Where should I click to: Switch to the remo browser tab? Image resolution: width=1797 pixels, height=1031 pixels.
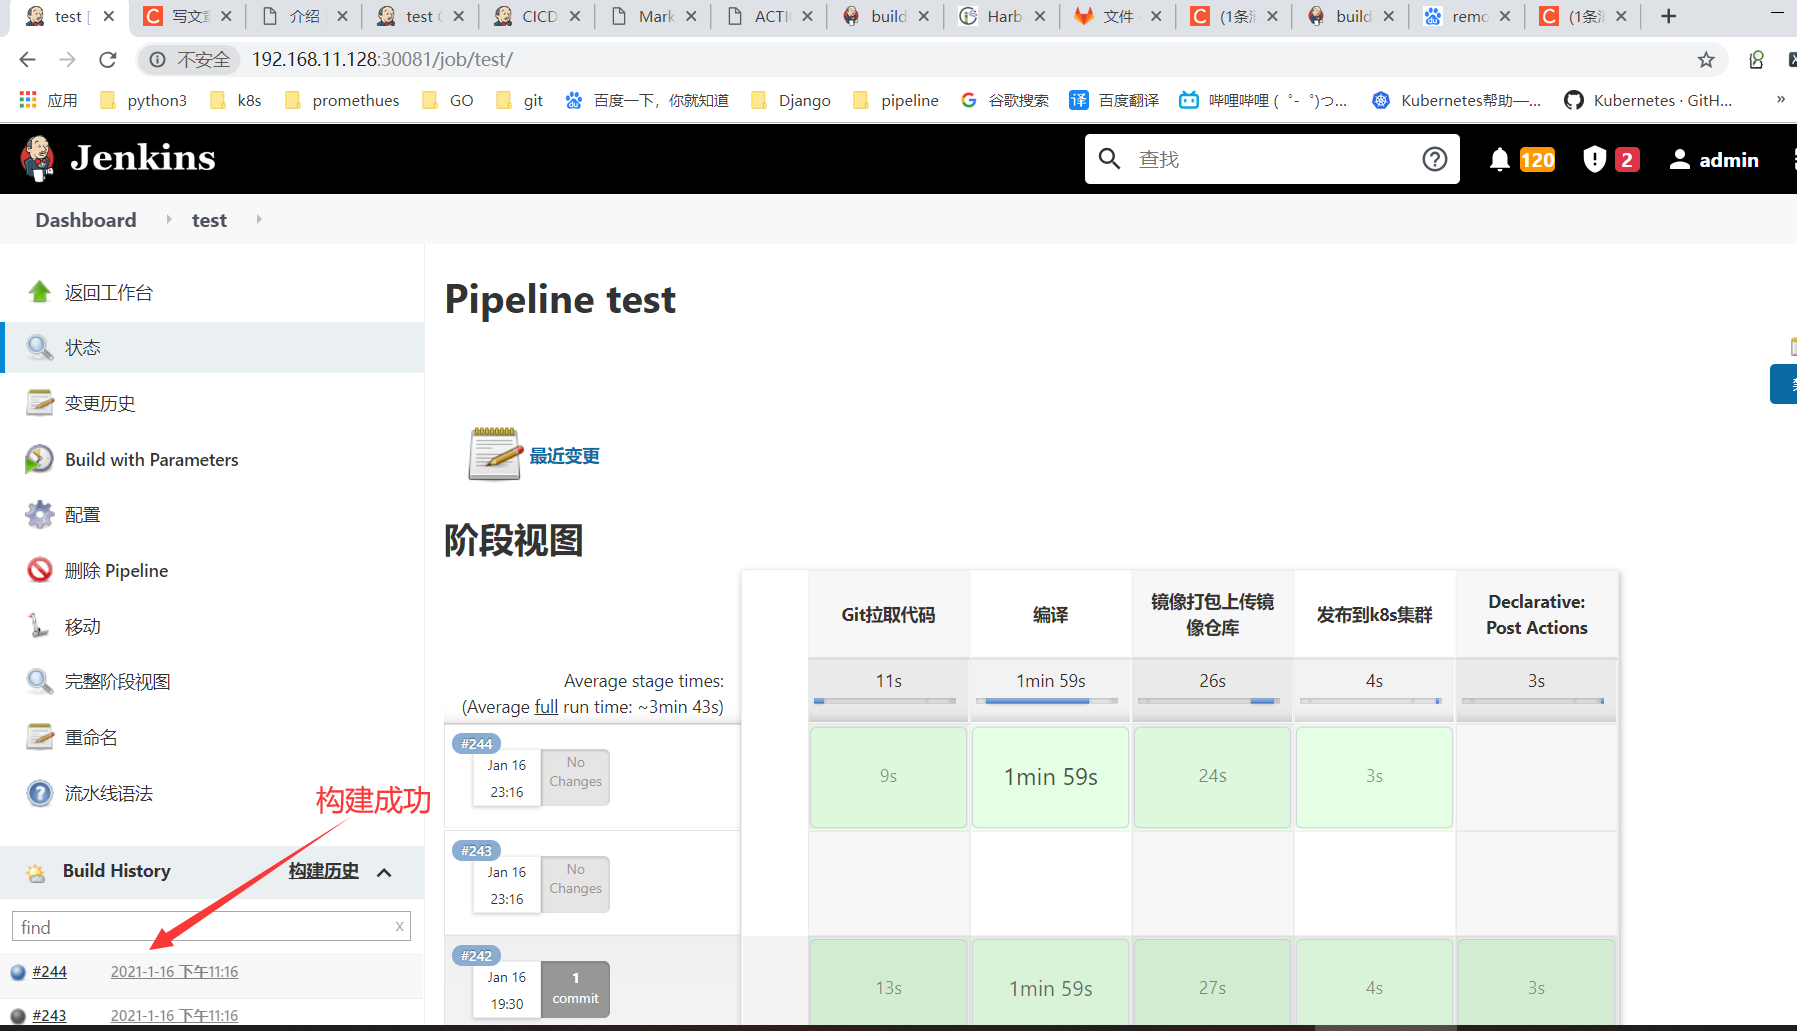pos(1467,16)
